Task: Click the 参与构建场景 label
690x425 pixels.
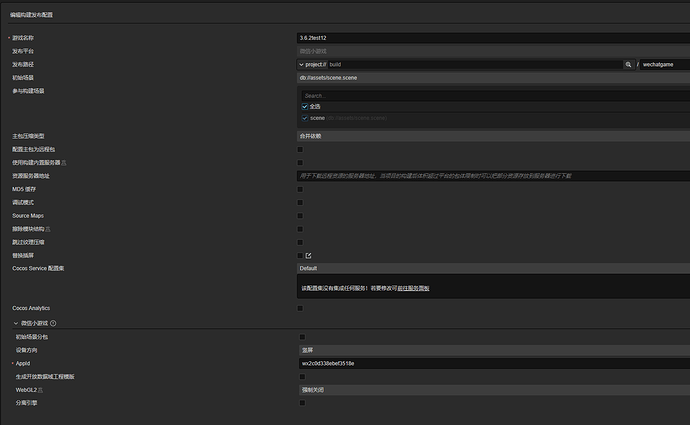Action: click(28, 91)
